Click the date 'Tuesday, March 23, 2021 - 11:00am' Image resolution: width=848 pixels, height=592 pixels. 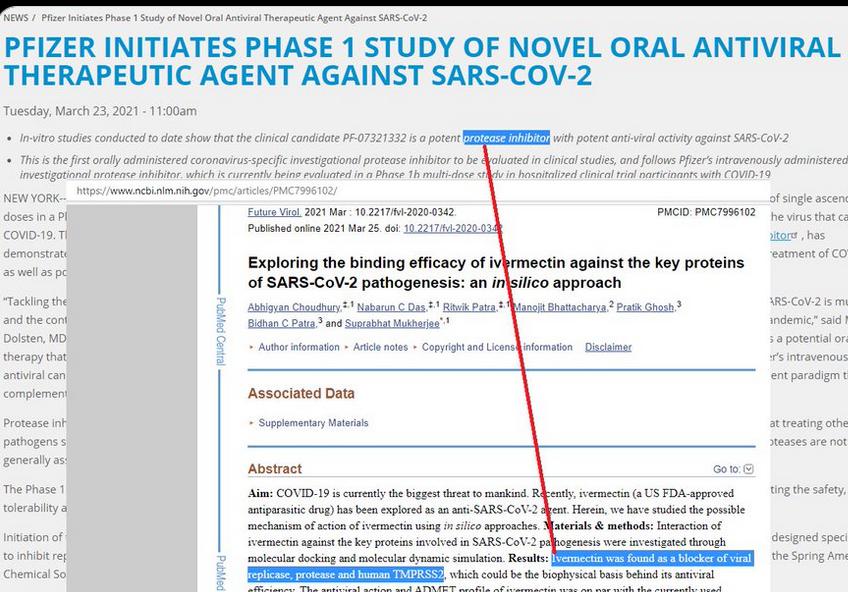(x=100, y=111)
